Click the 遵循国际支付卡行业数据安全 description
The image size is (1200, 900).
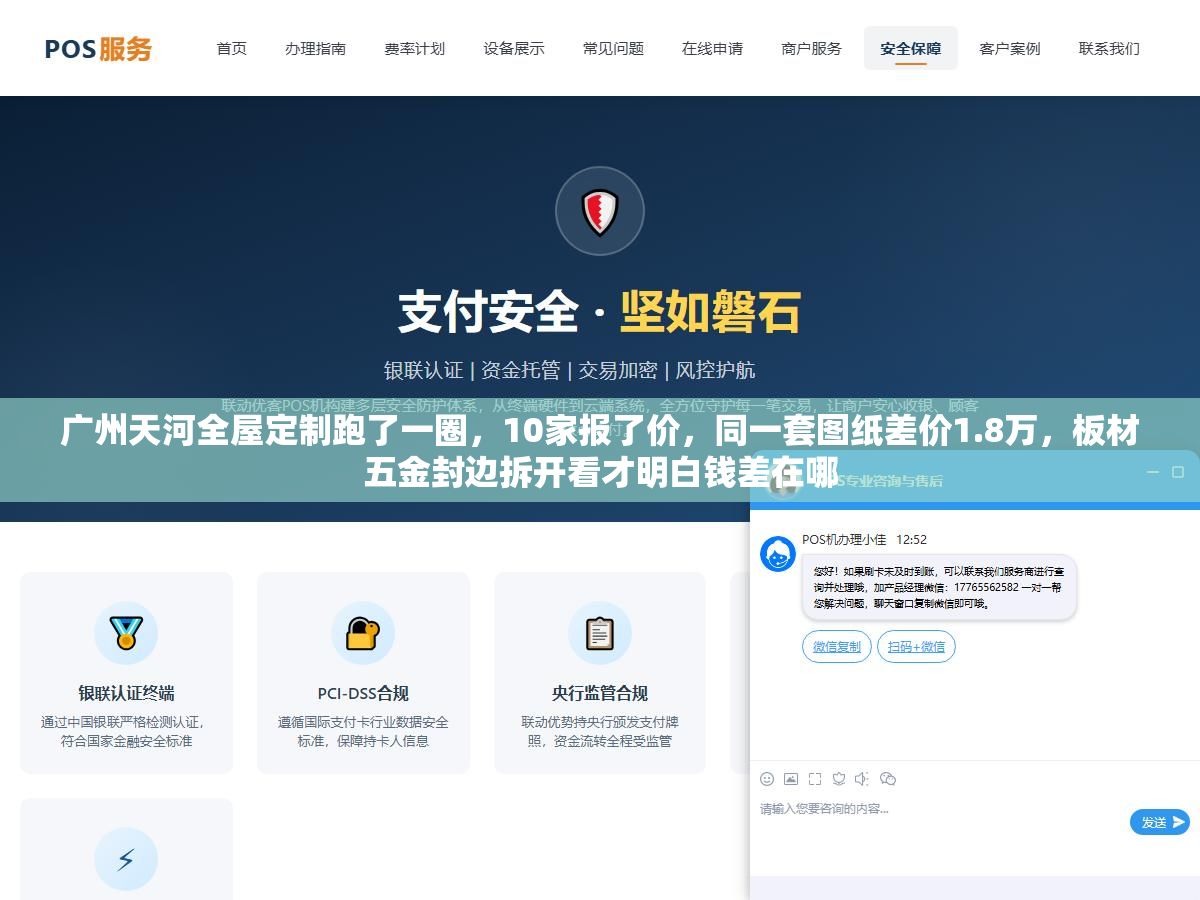(x=363, y=731)
